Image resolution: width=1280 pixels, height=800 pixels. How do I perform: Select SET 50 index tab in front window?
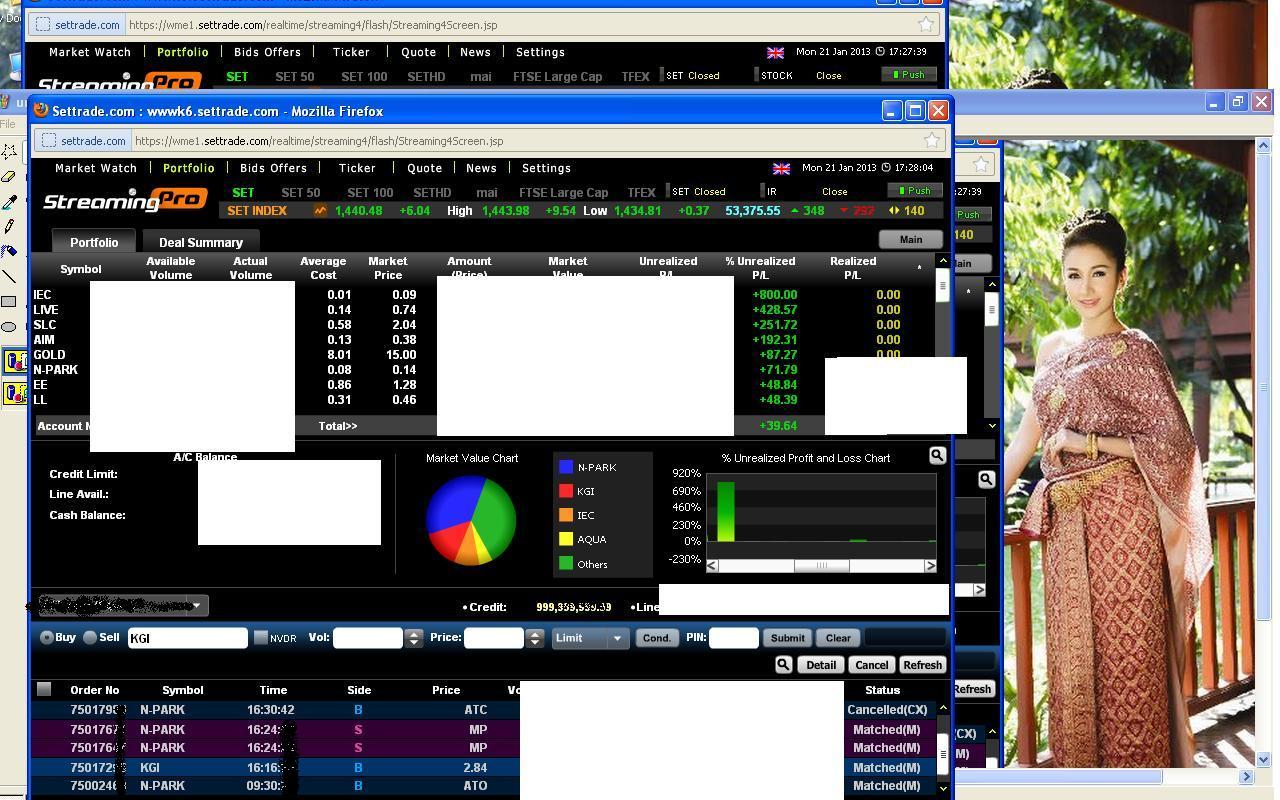coord(301,192)
